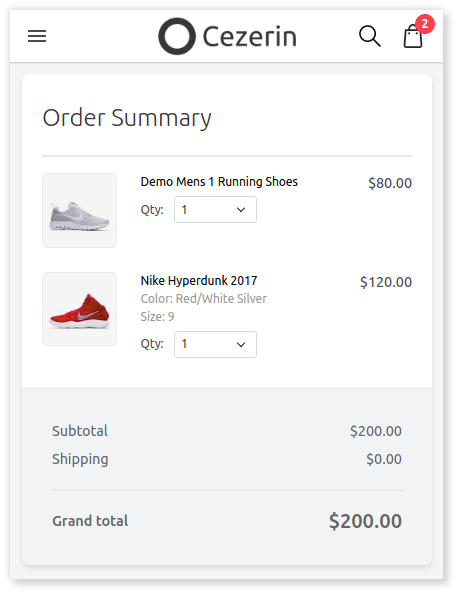The image size is (459, 595).
Task: Click the Order Summary heading
Action: tap(127, 118)
